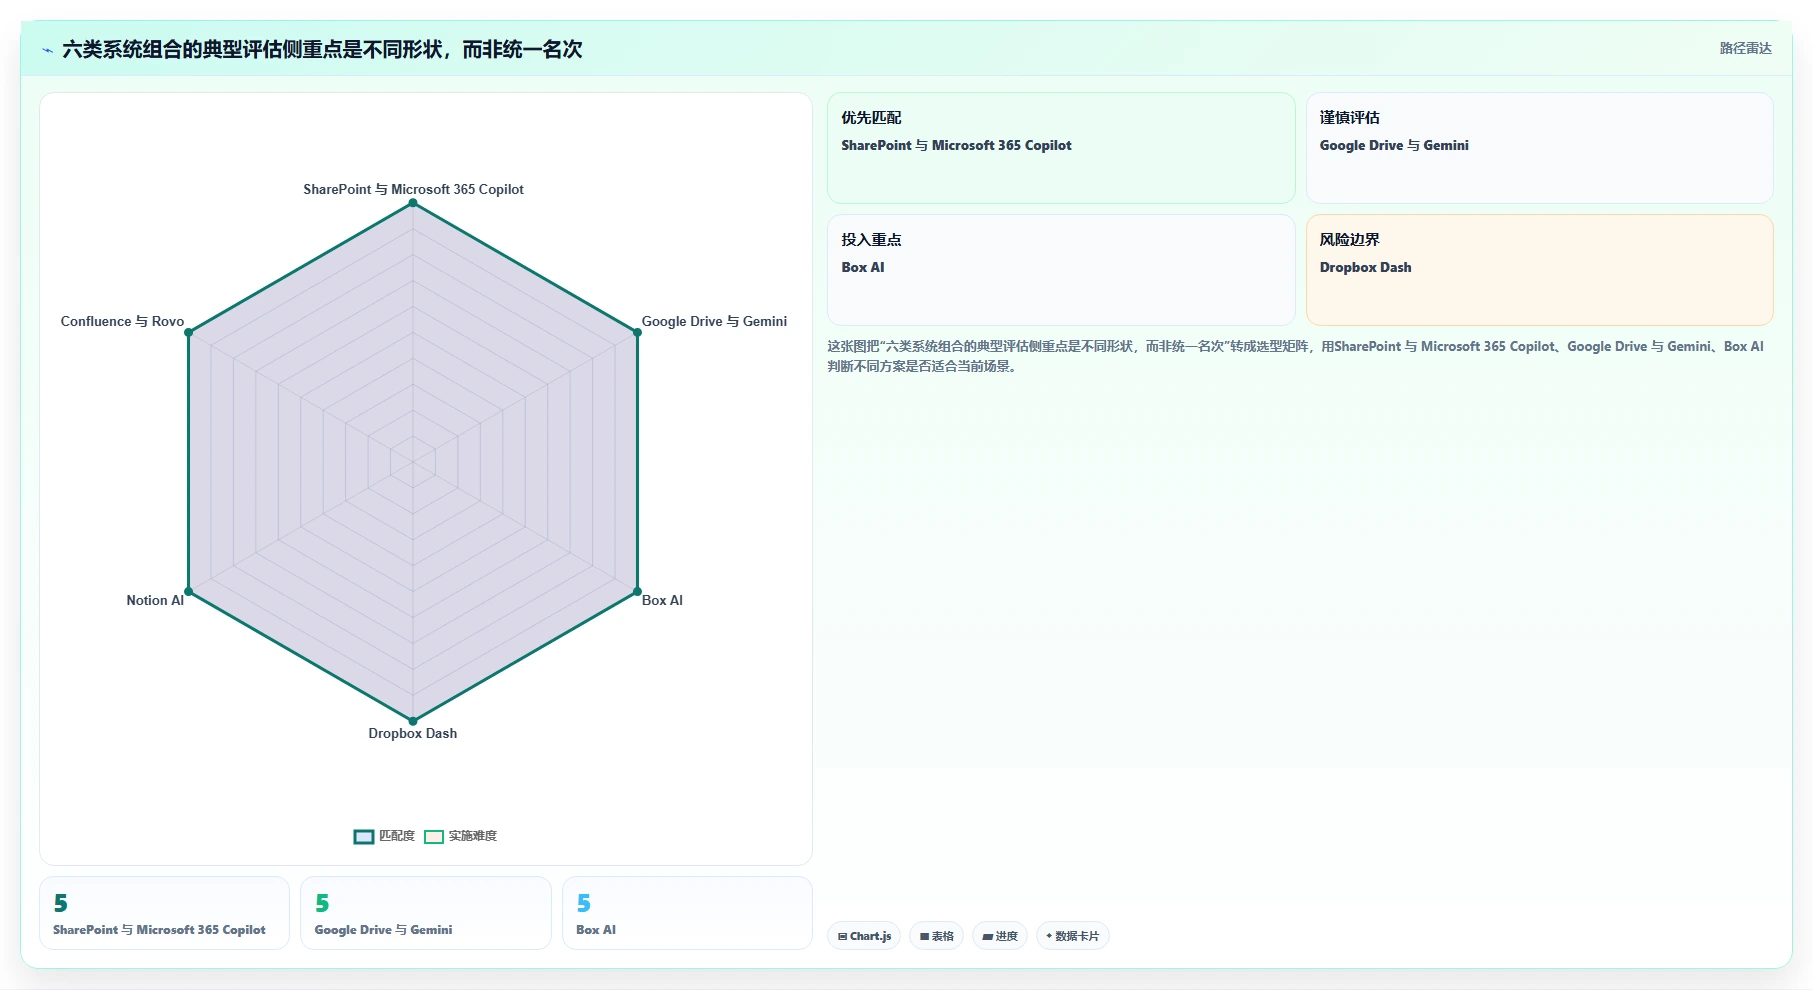The width and height of the screenshot is (1813, 990).
Task: Click the 实施难度 legend text
Action: click(472, 836)
